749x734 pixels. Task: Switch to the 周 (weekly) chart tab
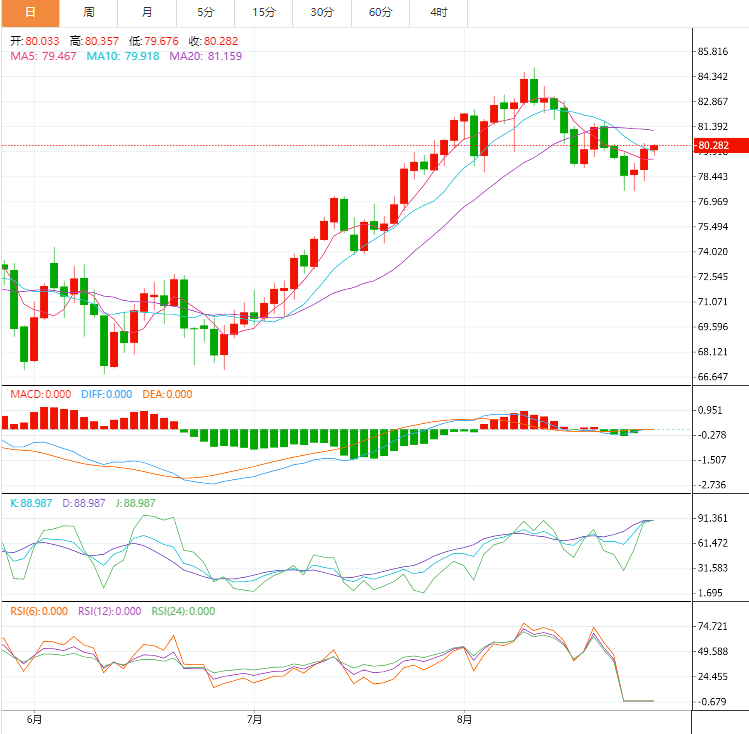(89, 12)
